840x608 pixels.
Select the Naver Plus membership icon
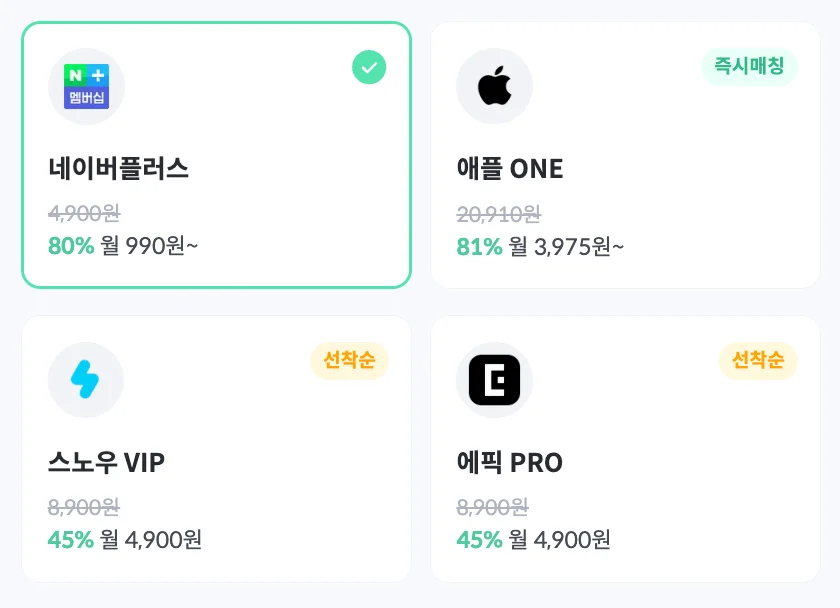[86, 88]
